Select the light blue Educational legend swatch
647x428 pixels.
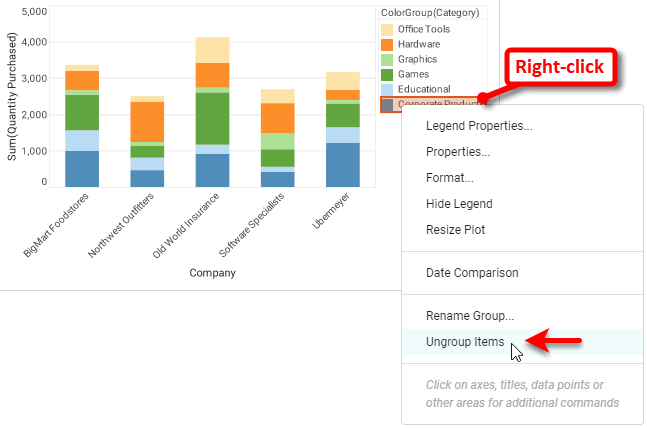point(387,89)
